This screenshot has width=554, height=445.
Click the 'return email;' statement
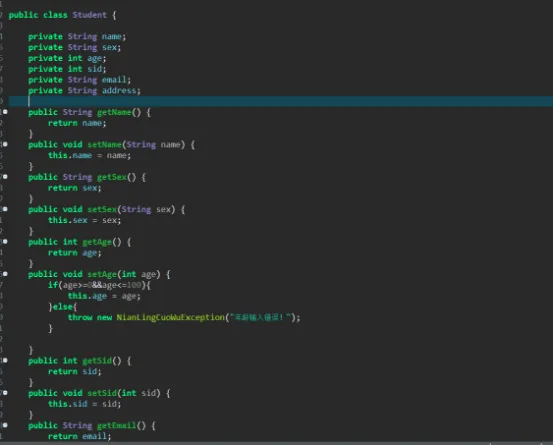[x=79, y=437]
